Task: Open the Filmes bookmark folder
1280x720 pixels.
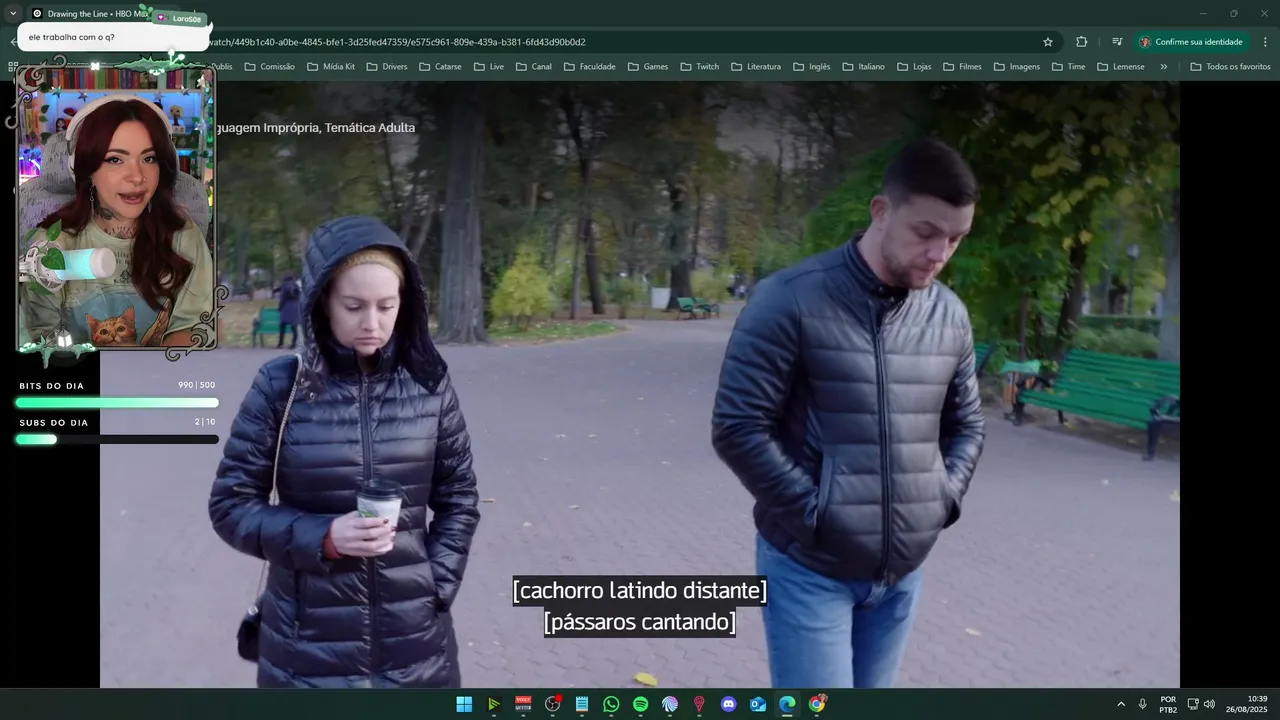Action: pyautogui.click(x=961, y=67)
